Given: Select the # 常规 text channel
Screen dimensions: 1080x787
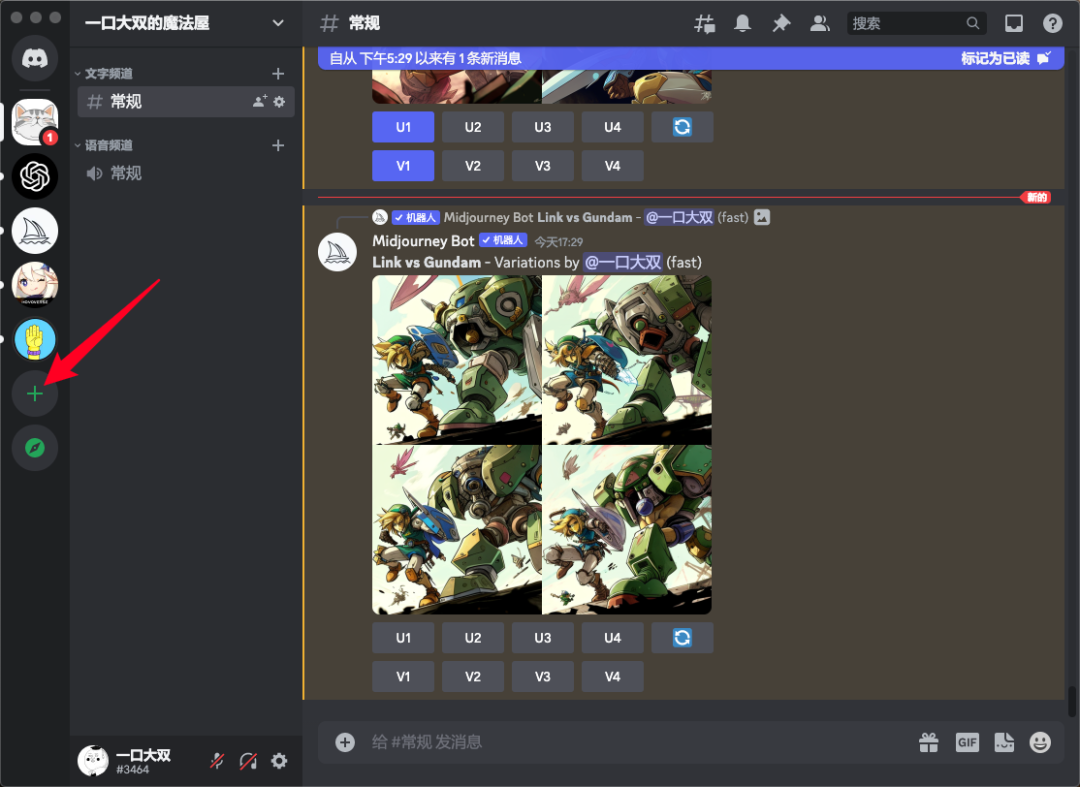Looking at the screenshot, I should [186, 101].
